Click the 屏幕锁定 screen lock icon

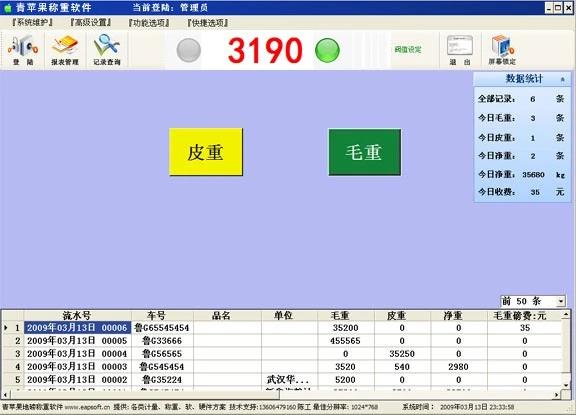pyautogui.click(x=502, y=50)
